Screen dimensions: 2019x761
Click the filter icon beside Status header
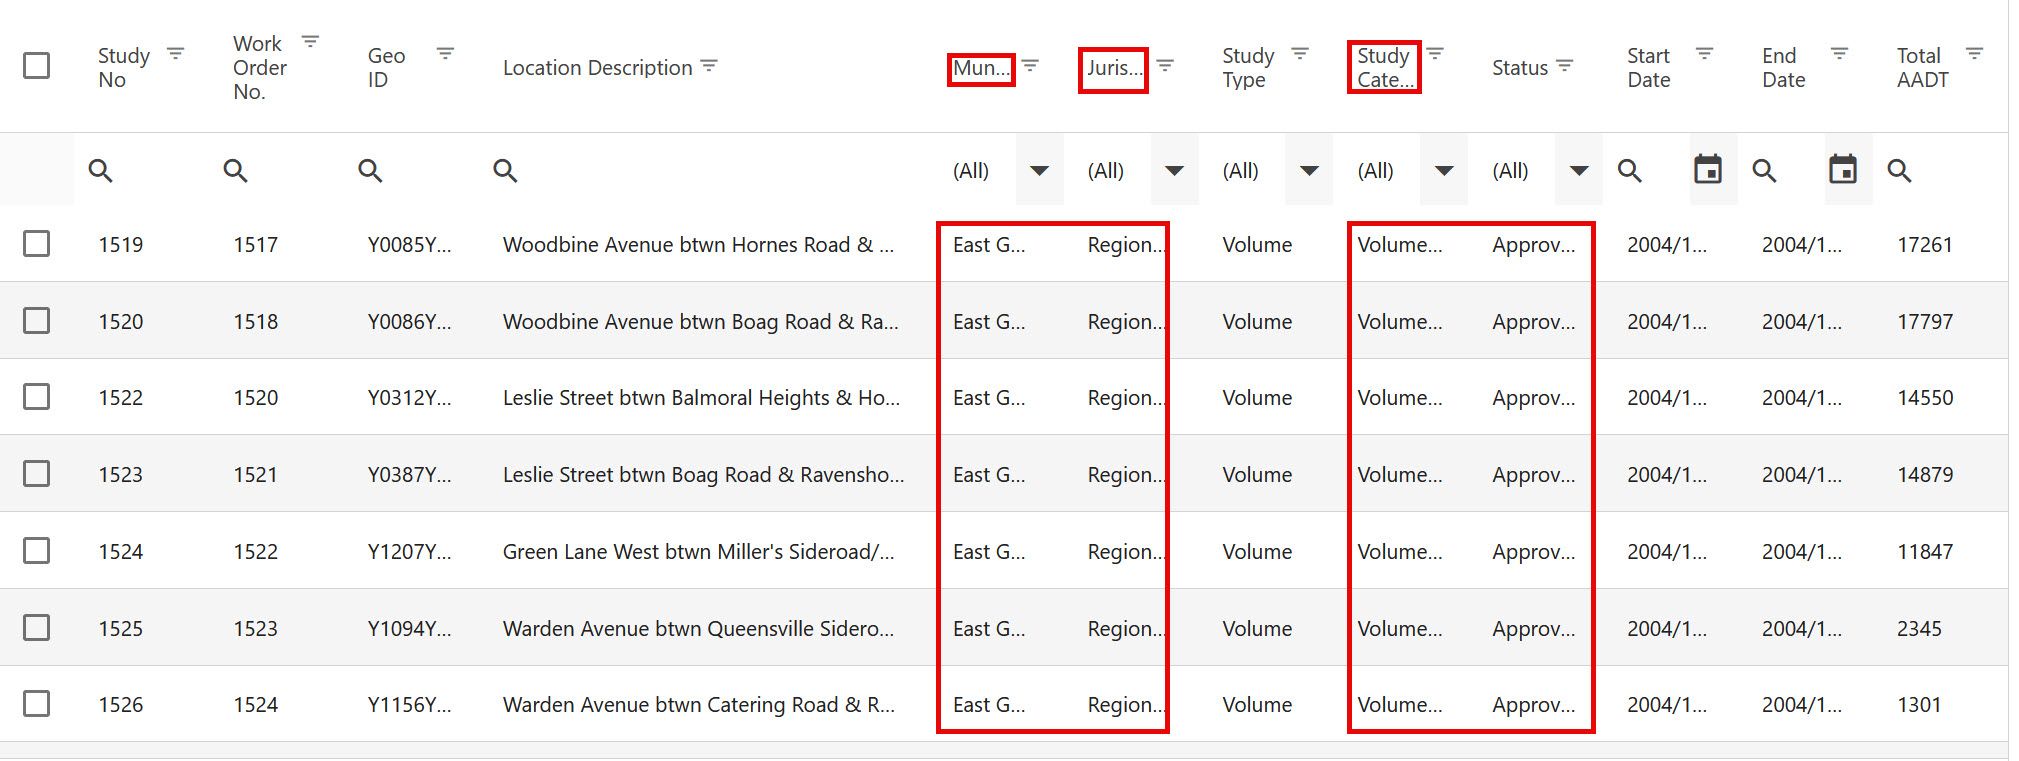(x=1565, y=66)
